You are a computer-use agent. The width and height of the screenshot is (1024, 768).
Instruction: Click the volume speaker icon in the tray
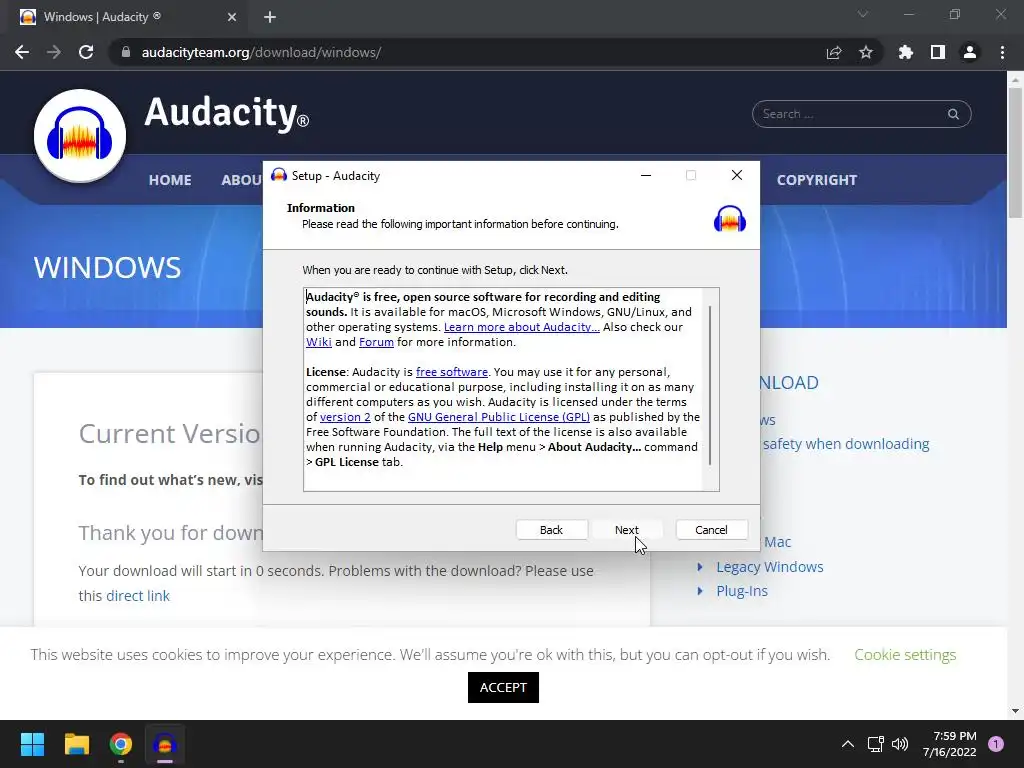[x=900, y=744]
